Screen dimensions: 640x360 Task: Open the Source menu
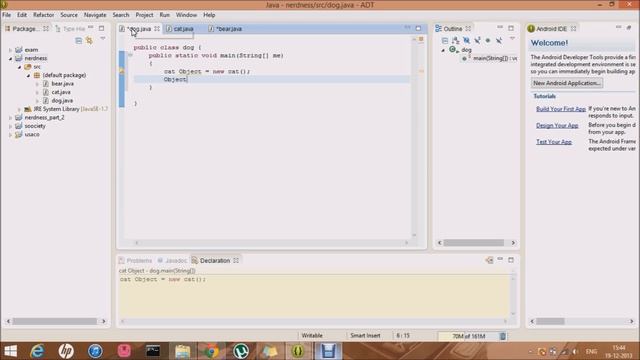click(69, 15)
